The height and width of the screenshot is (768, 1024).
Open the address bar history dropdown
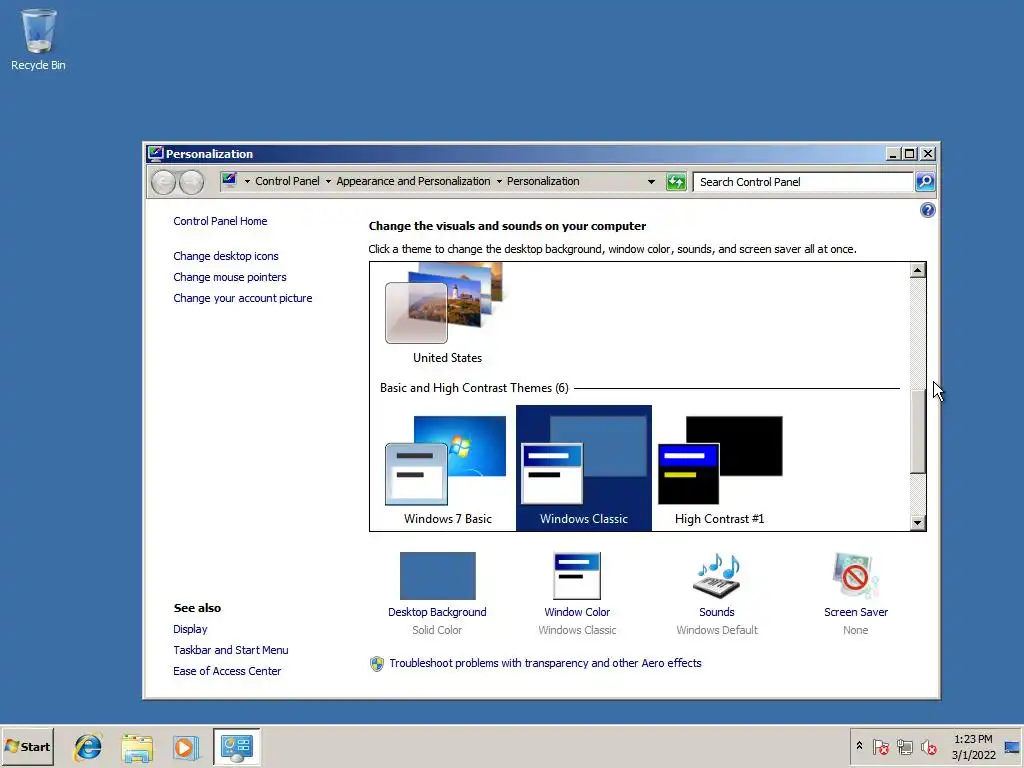point(651,182)
